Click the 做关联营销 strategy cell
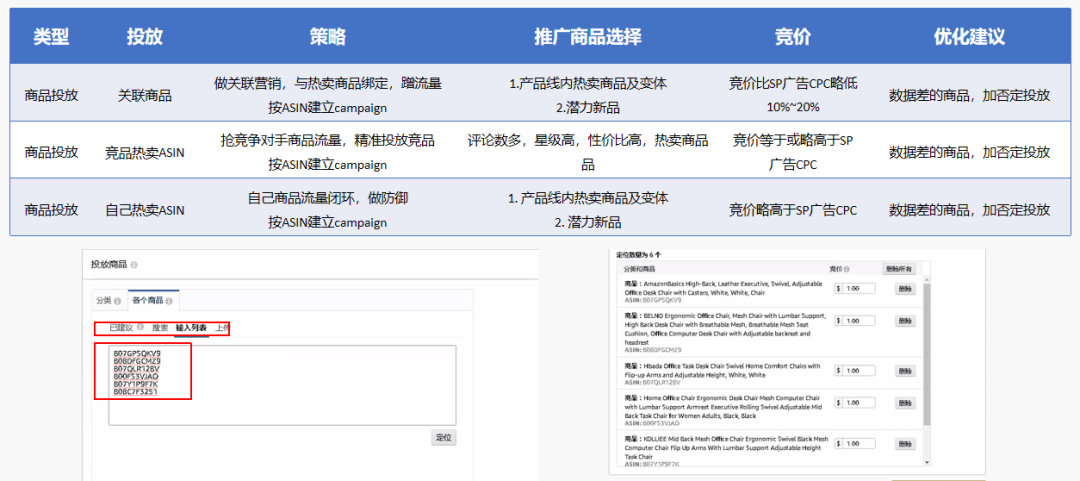Screen dimensions: 1080x481 328,95
